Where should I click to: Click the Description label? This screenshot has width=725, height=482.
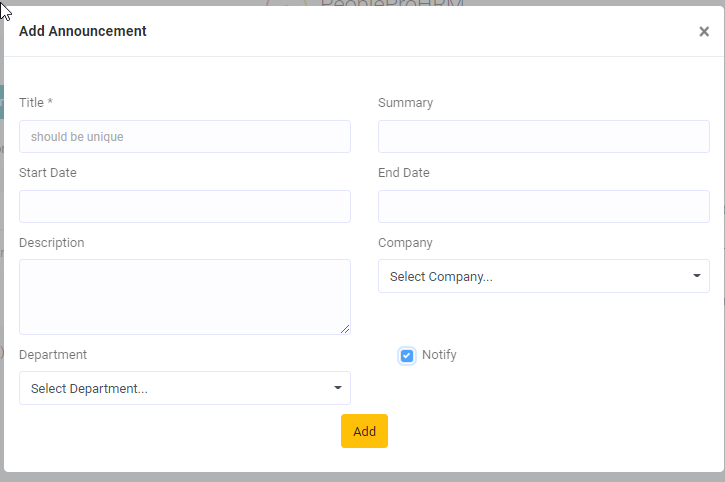pyautogui.click(x=52, y=243)
